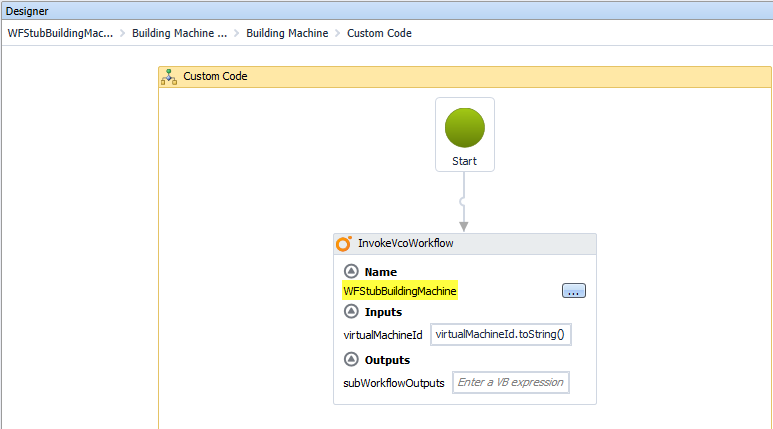Open the workflow browse ellipsis button
773x429 pixels.
[573, 291]
